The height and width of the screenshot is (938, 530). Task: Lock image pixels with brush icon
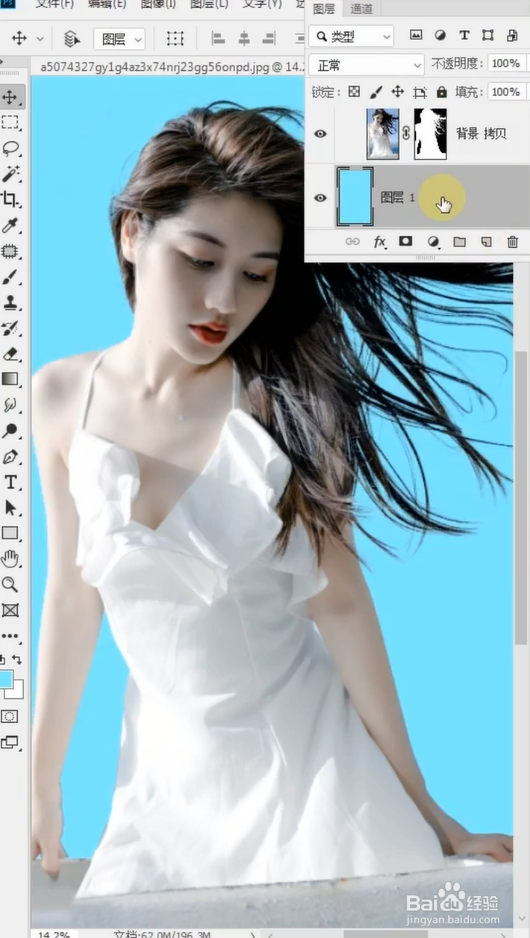[x=376, y=92]
